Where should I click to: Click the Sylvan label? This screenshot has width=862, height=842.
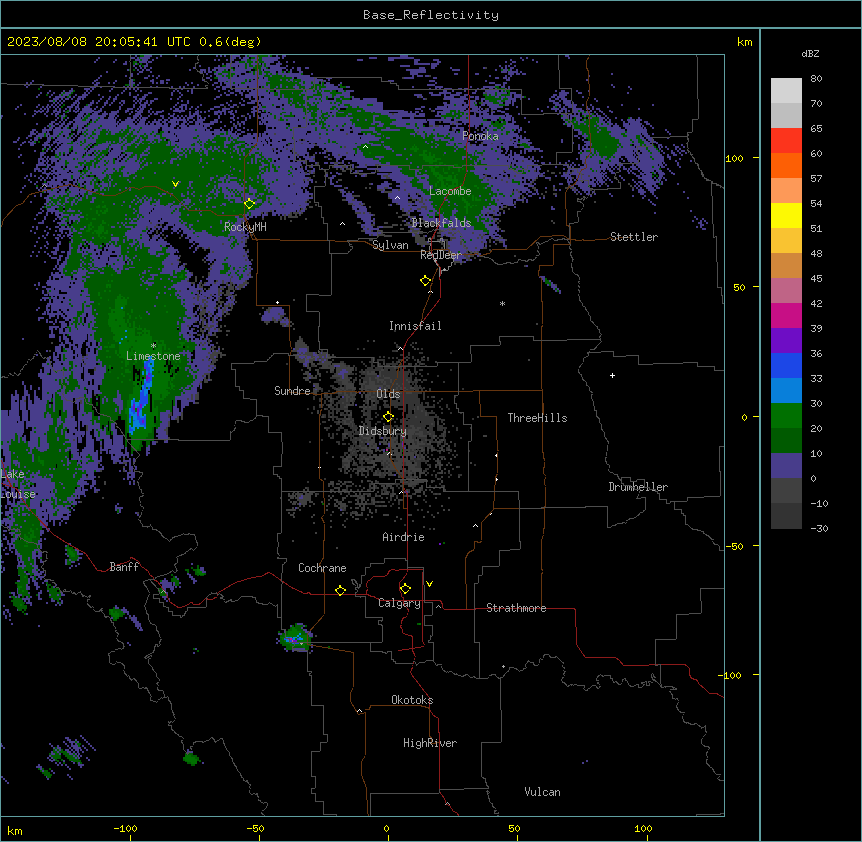coord(390,245)
